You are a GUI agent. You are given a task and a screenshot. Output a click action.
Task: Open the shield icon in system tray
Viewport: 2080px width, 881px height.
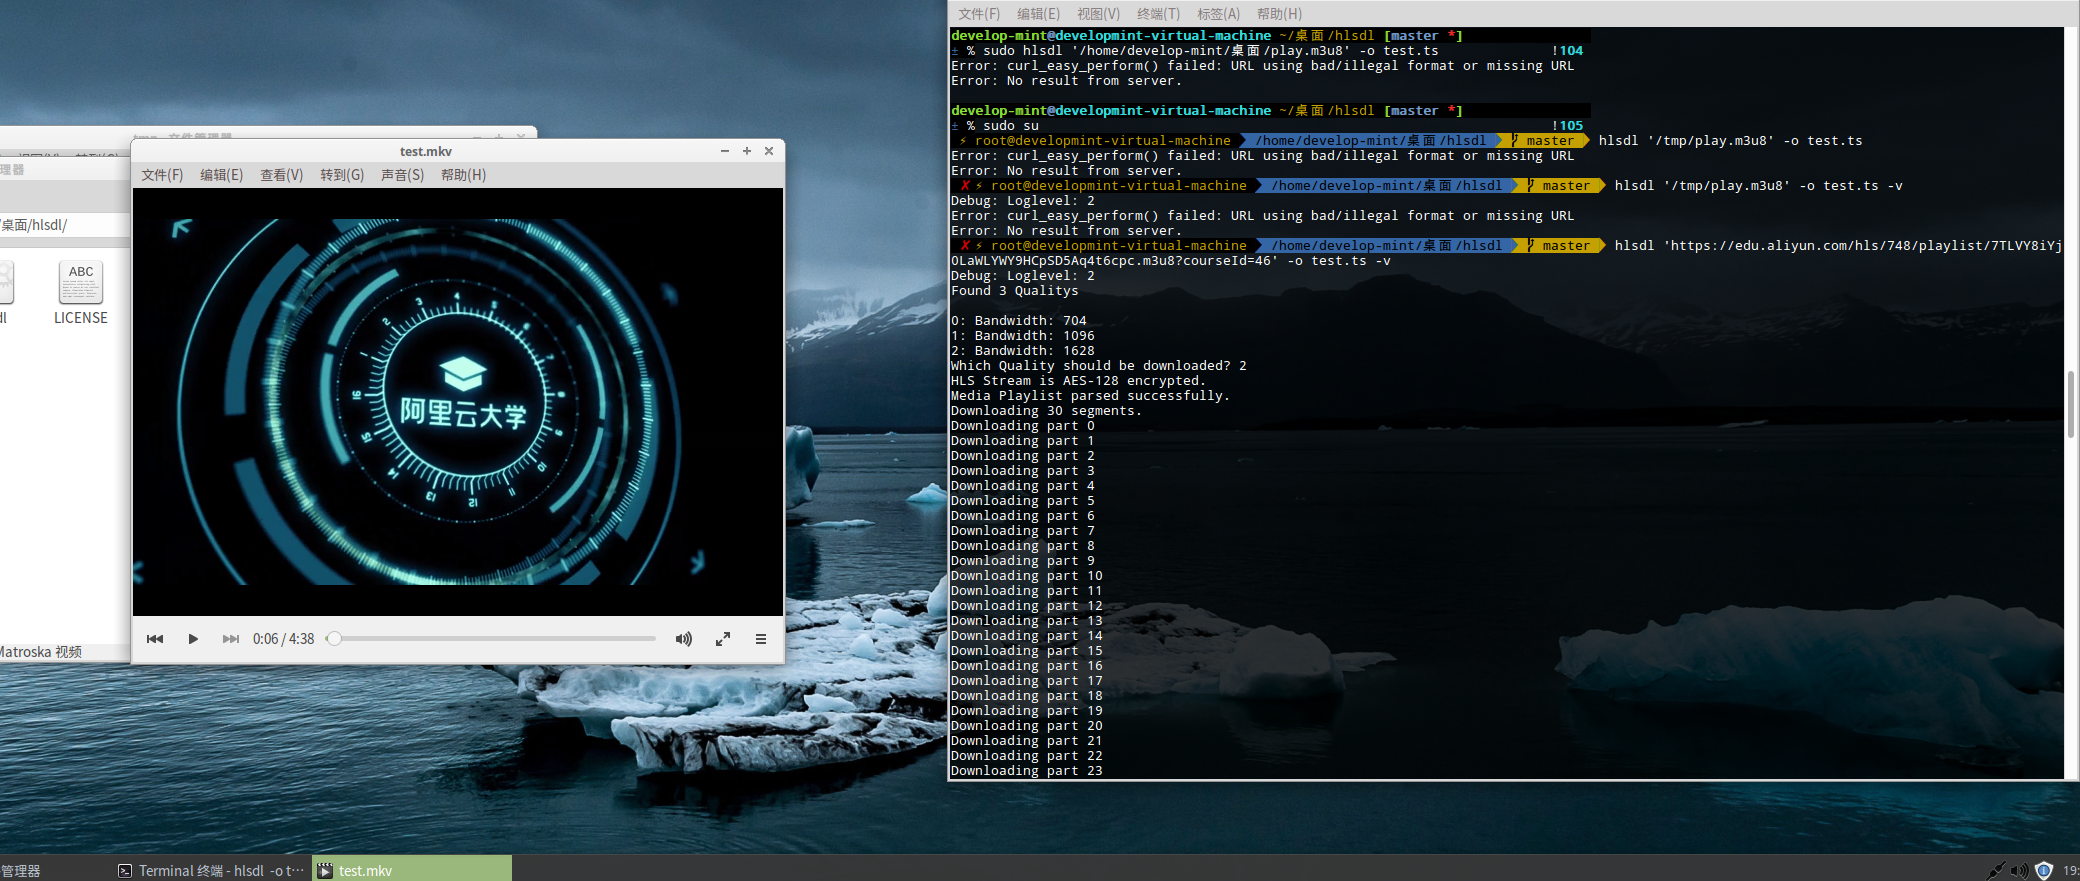point(2044,871)
